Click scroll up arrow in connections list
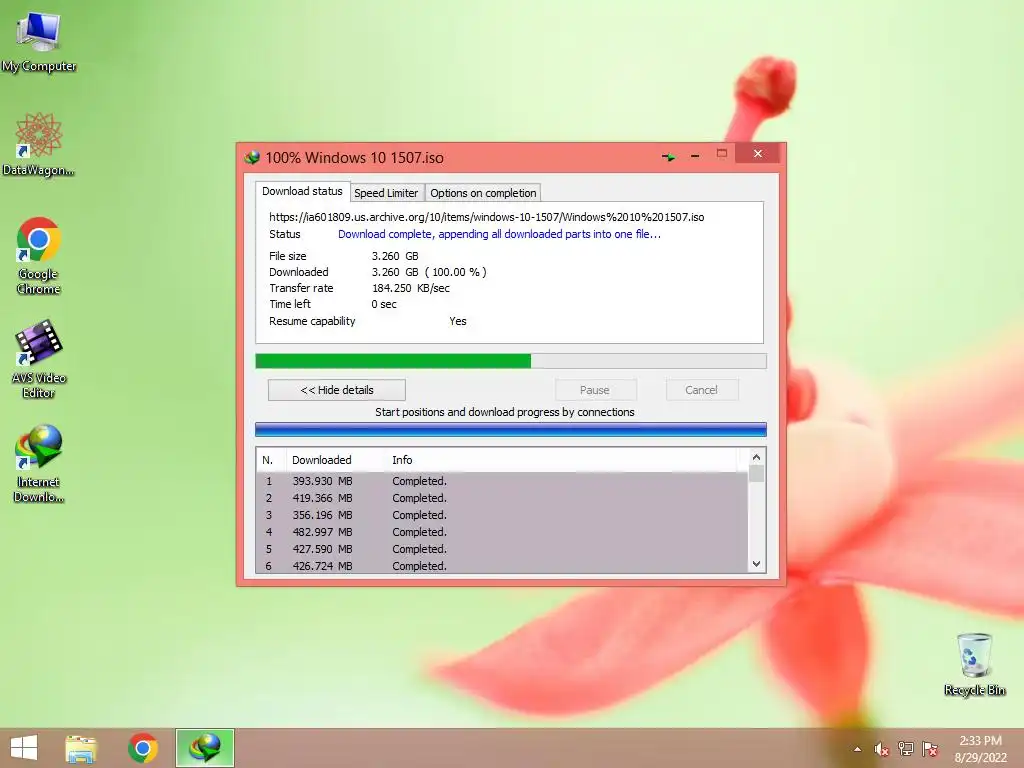The image size is (1024, 768). (x=756, y=457)
